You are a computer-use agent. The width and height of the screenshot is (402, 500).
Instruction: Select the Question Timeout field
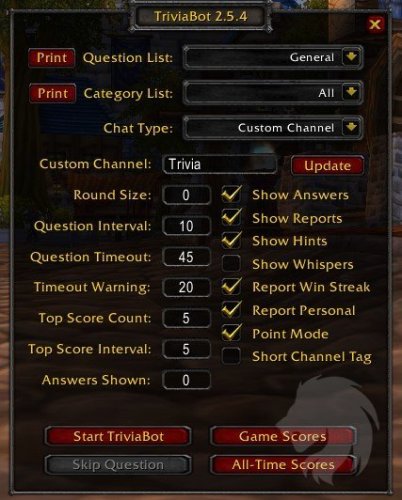(x=186, y=257)
